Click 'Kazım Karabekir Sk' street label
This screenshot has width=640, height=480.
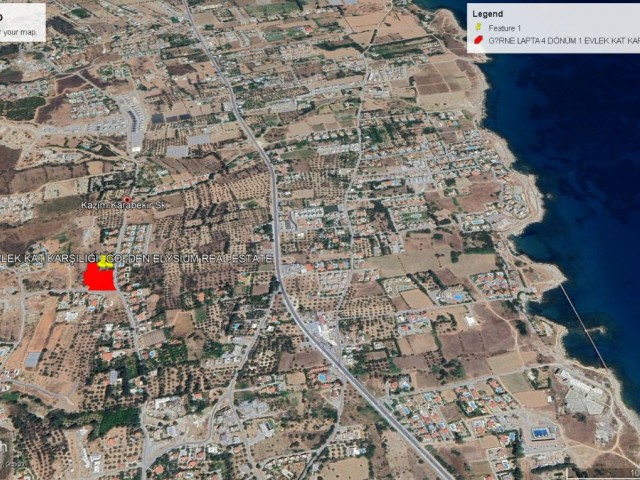coord(123,206)
